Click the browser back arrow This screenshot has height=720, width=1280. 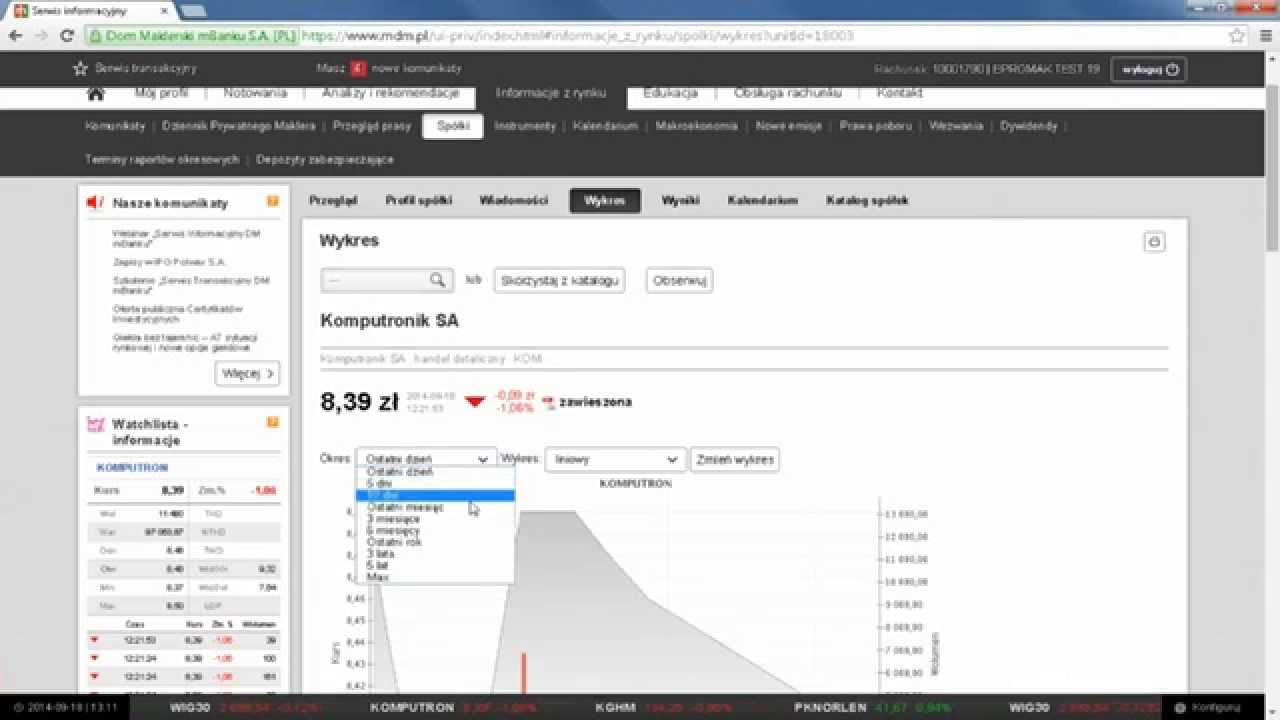[15, 35]
